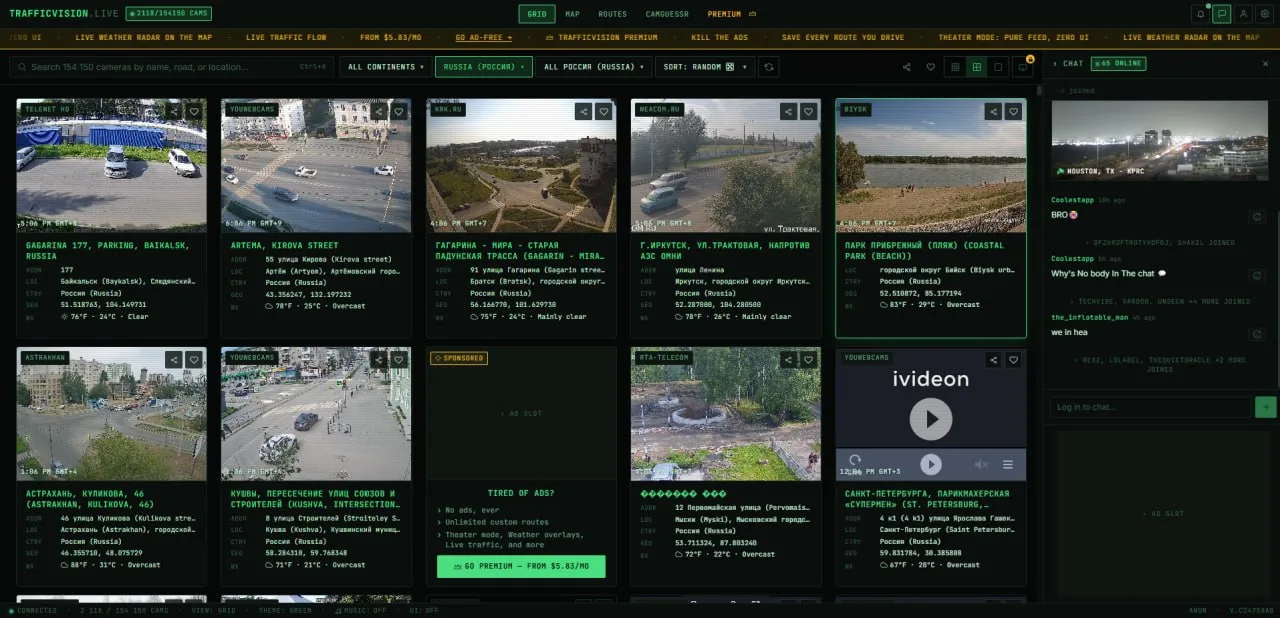
Task: Click the small play button in ivideon controls
Action: pyautogui.click(x=931, y=464)
